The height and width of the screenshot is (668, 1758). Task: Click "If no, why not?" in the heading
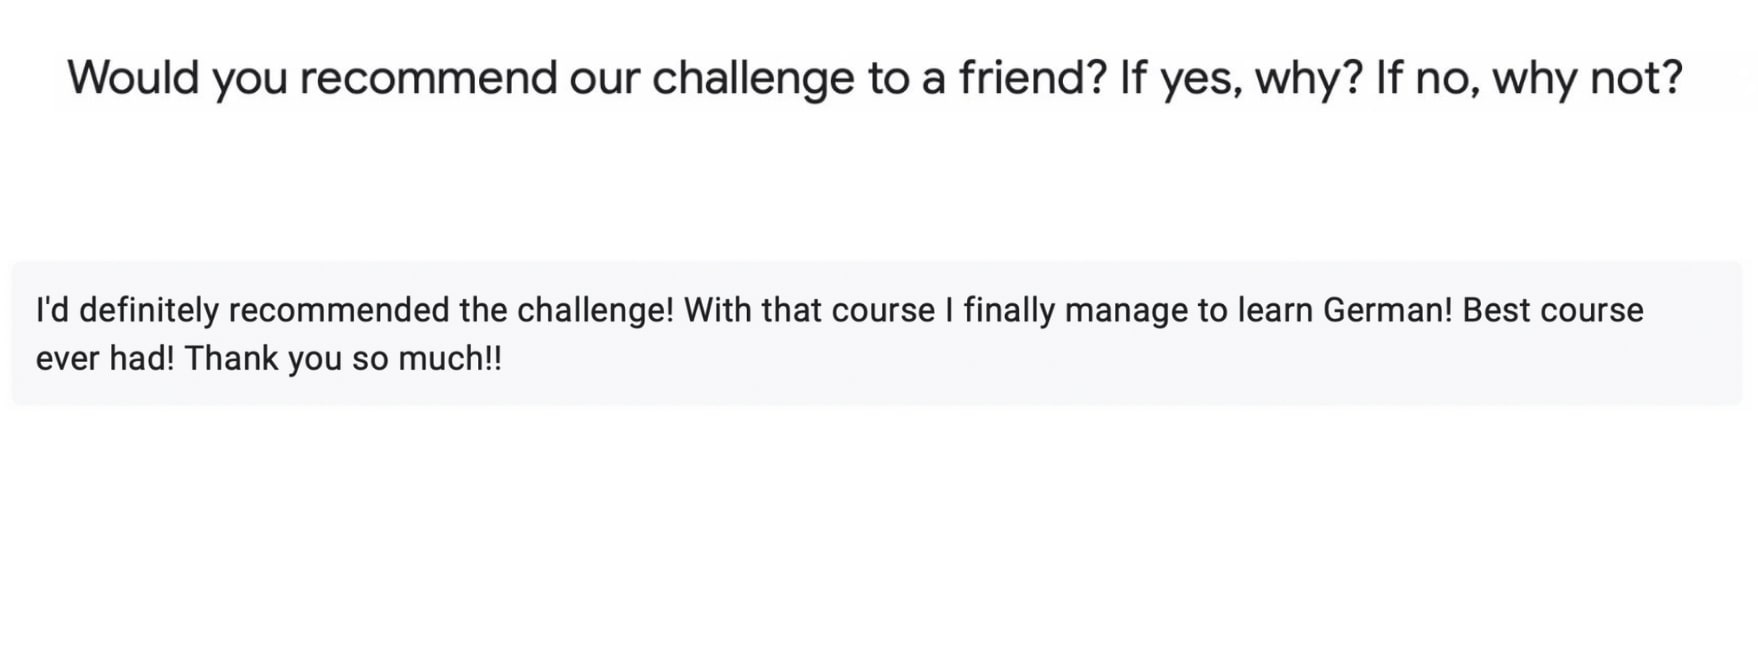click(1530, 78)
